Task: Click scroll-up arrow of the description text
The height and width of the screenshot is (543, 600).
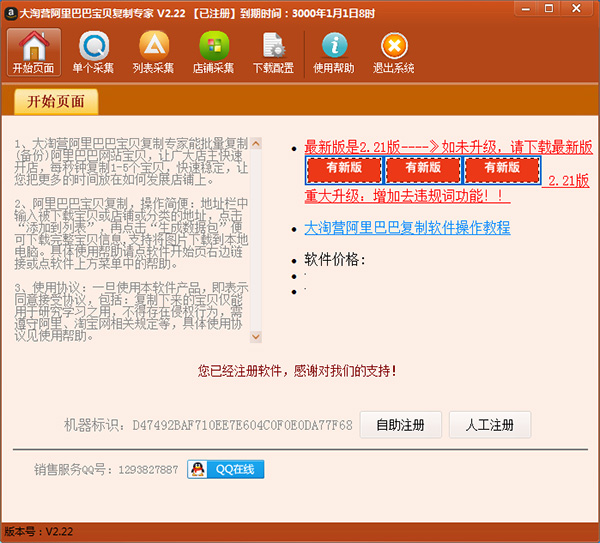Action: (255, 135)
